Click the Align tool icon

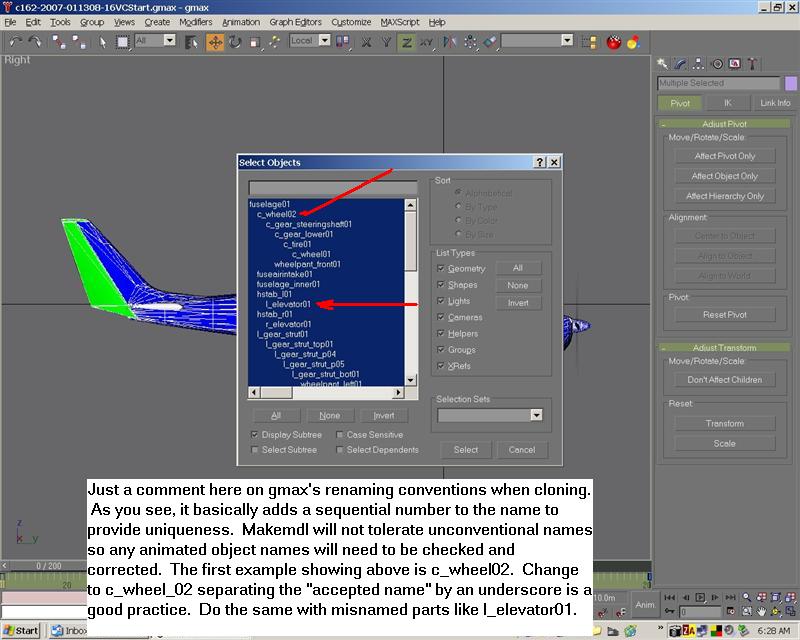[x=490, y=42]
